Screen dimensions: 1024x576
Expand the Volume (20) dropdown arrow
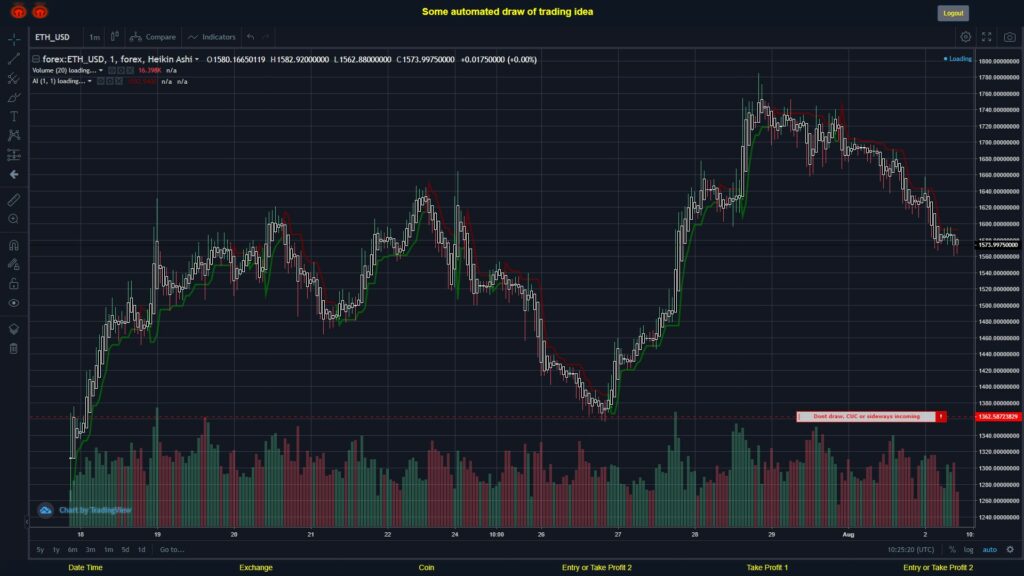tap(101, 71)
